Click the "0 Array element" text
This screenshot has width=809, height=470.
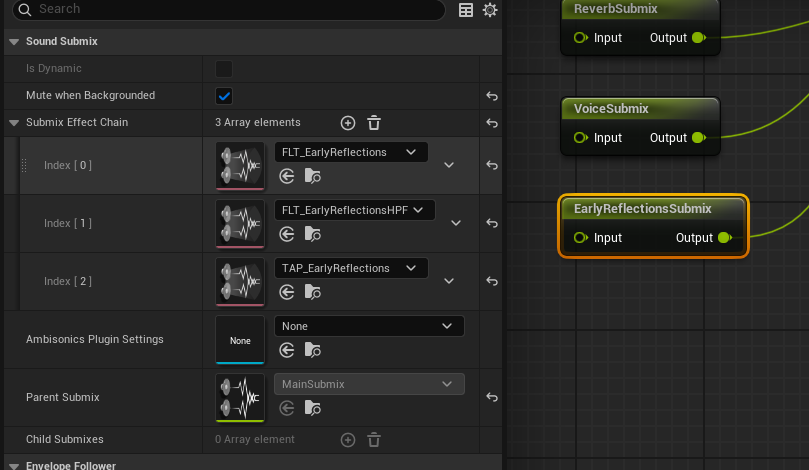(x=255, y=440)
